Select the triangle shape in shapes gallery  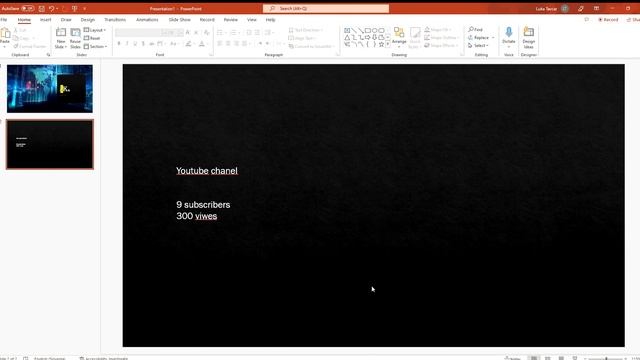pos(347,37)
